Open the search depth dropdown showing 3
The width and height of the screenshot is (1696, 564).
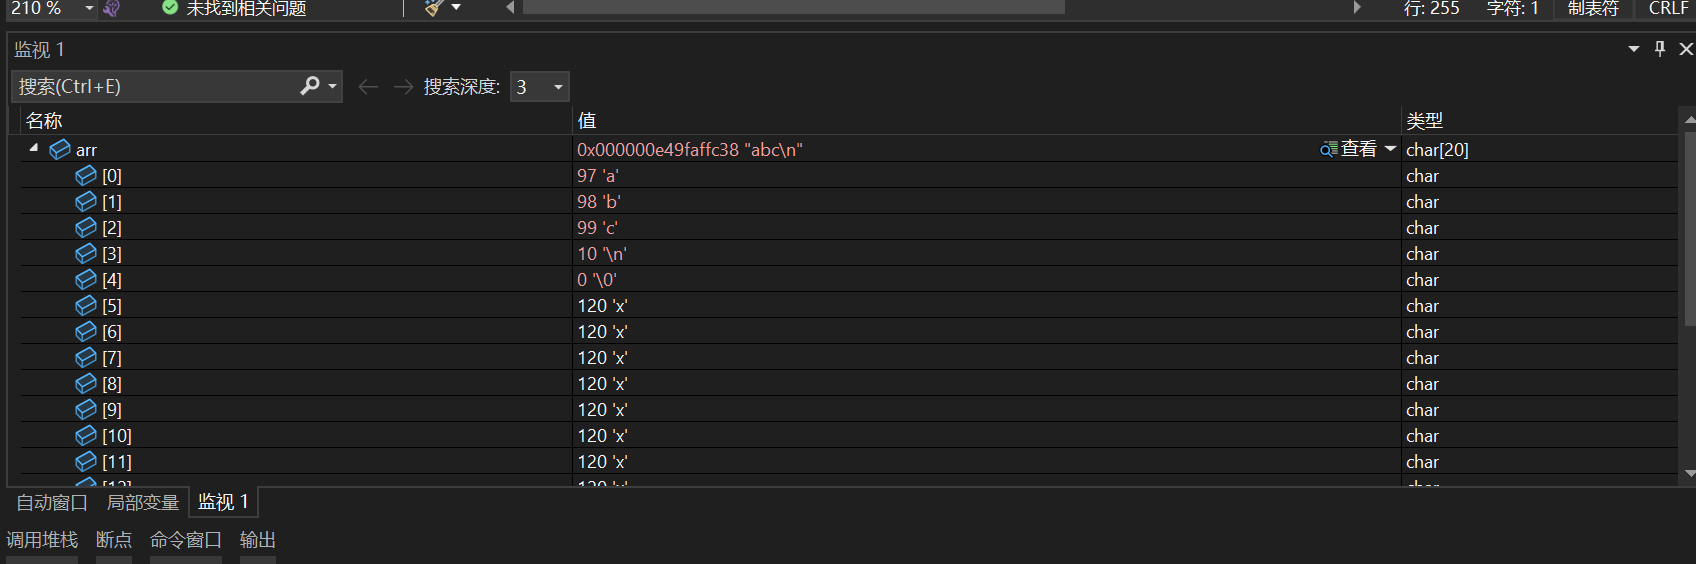[x=540, y=87]
